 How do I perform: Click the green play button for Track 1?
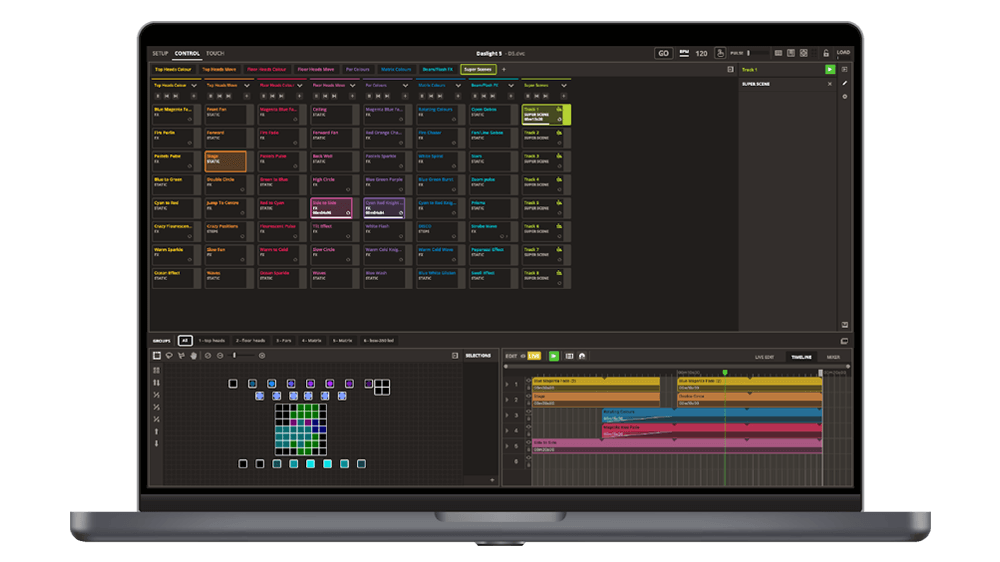829,69
